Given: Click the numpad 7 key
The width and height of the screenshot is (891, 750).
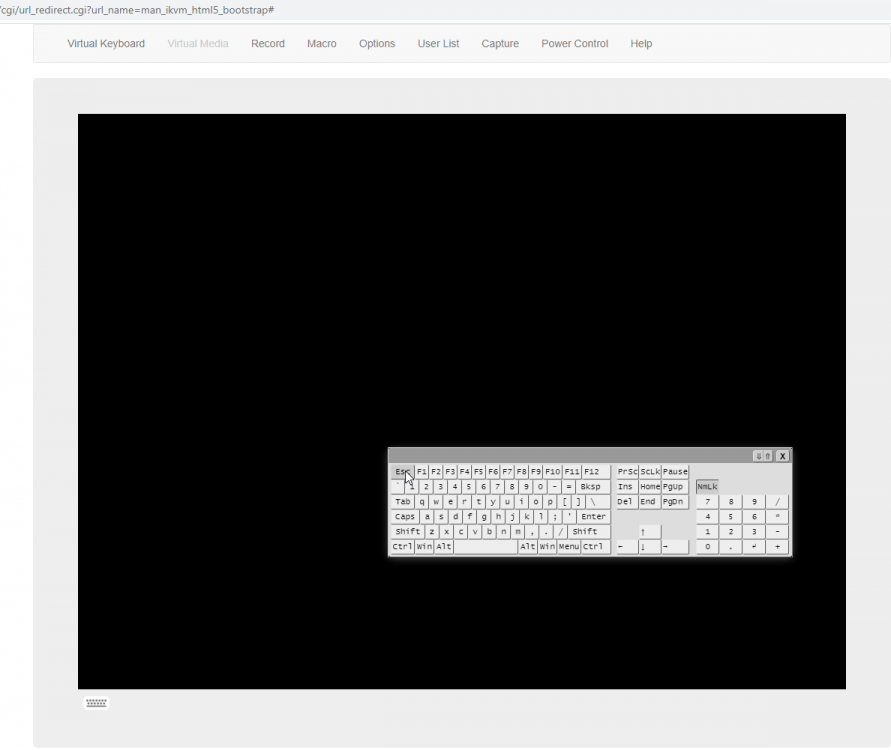Looking at the screenshot, I should pyautogui.click(x=707, y=502).
